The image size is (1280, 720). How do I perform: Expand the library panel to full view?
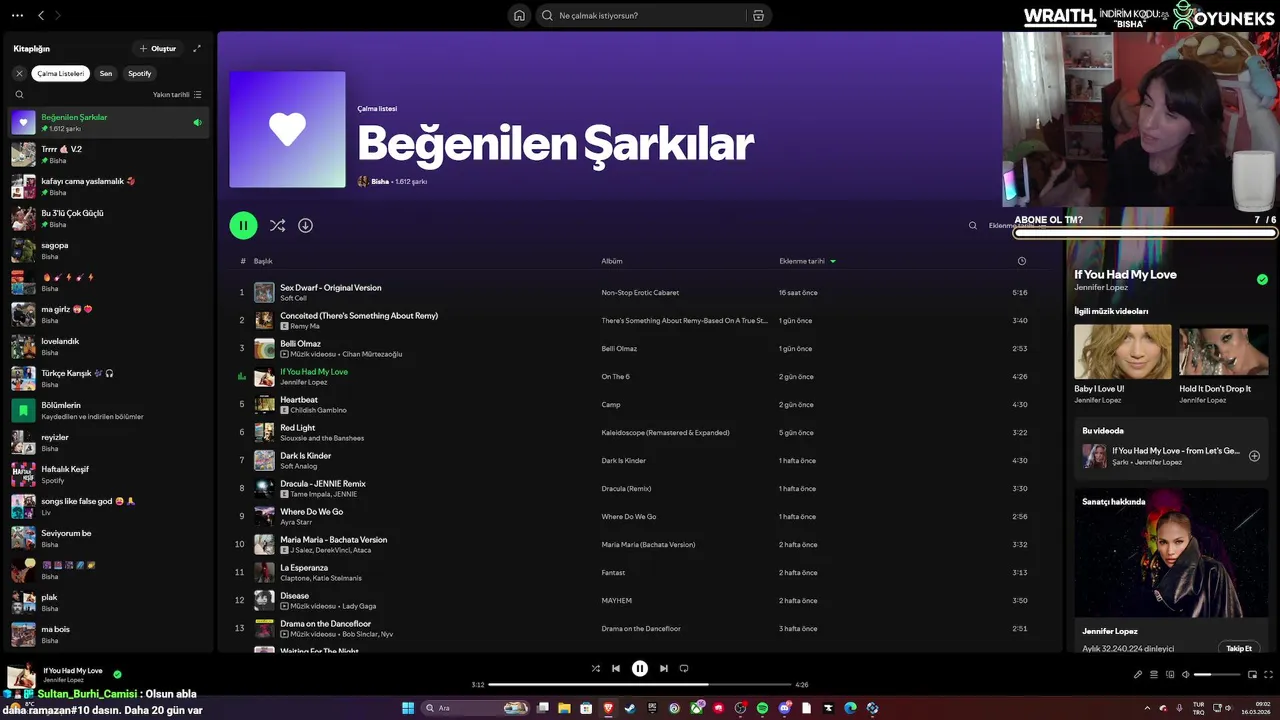tap(197, 48)
